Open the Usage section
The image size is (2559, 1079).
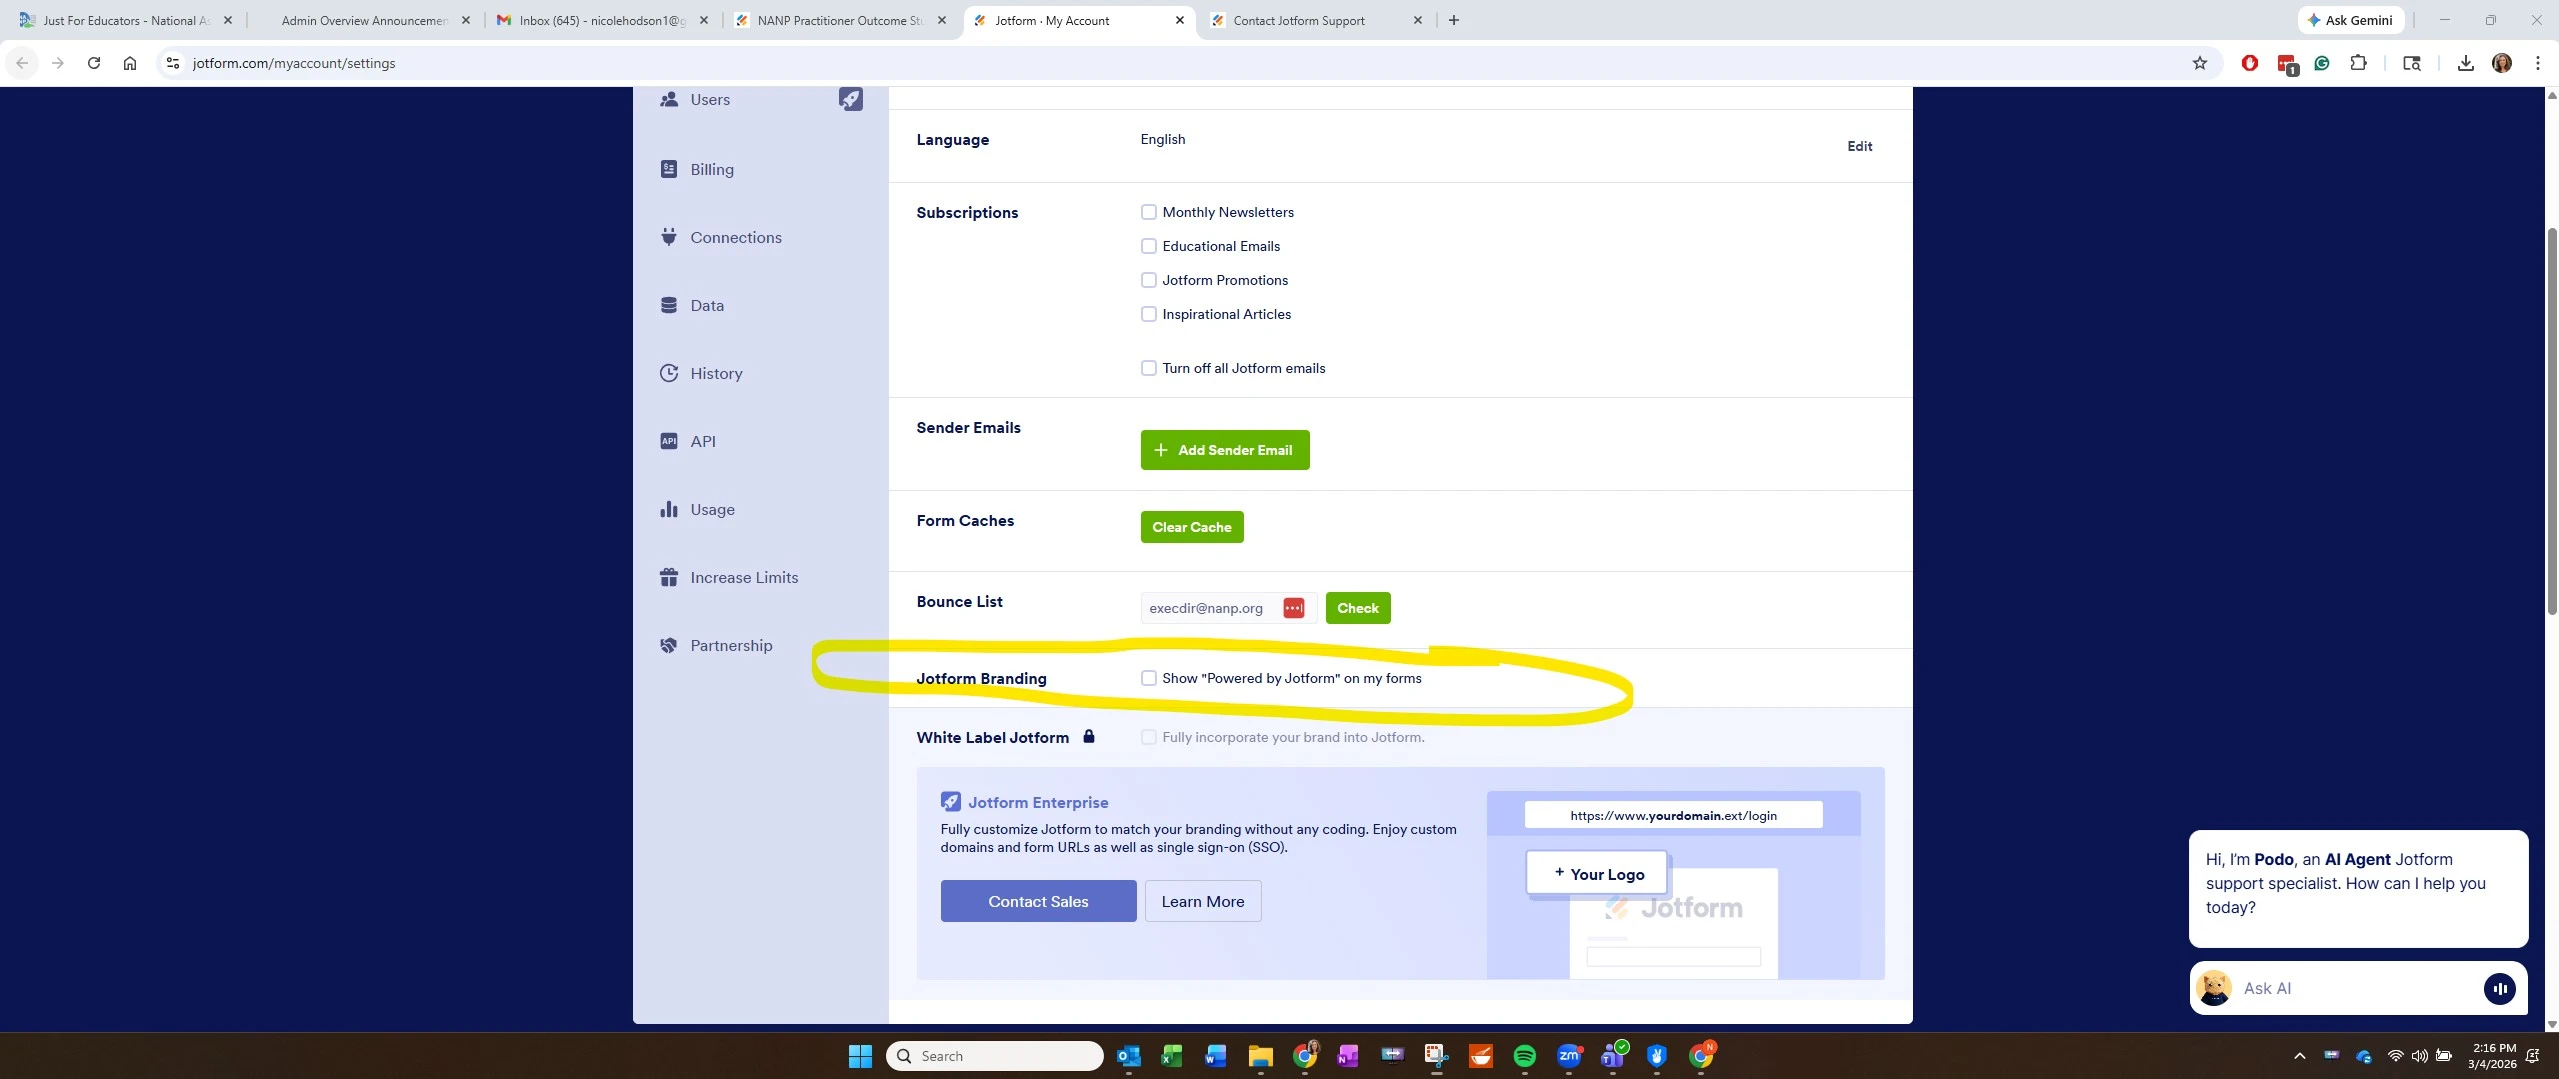(711, 509)
